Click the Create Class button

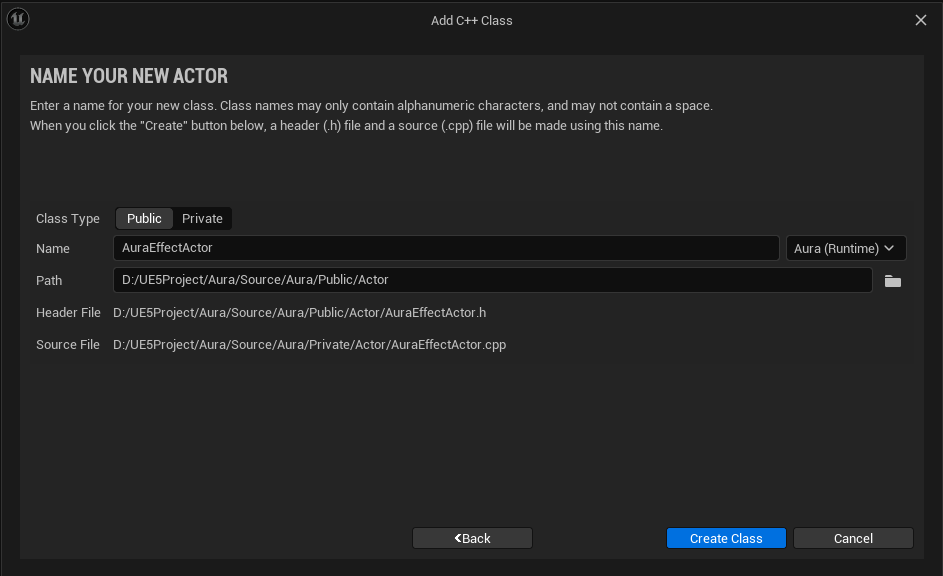coord(726,538)
